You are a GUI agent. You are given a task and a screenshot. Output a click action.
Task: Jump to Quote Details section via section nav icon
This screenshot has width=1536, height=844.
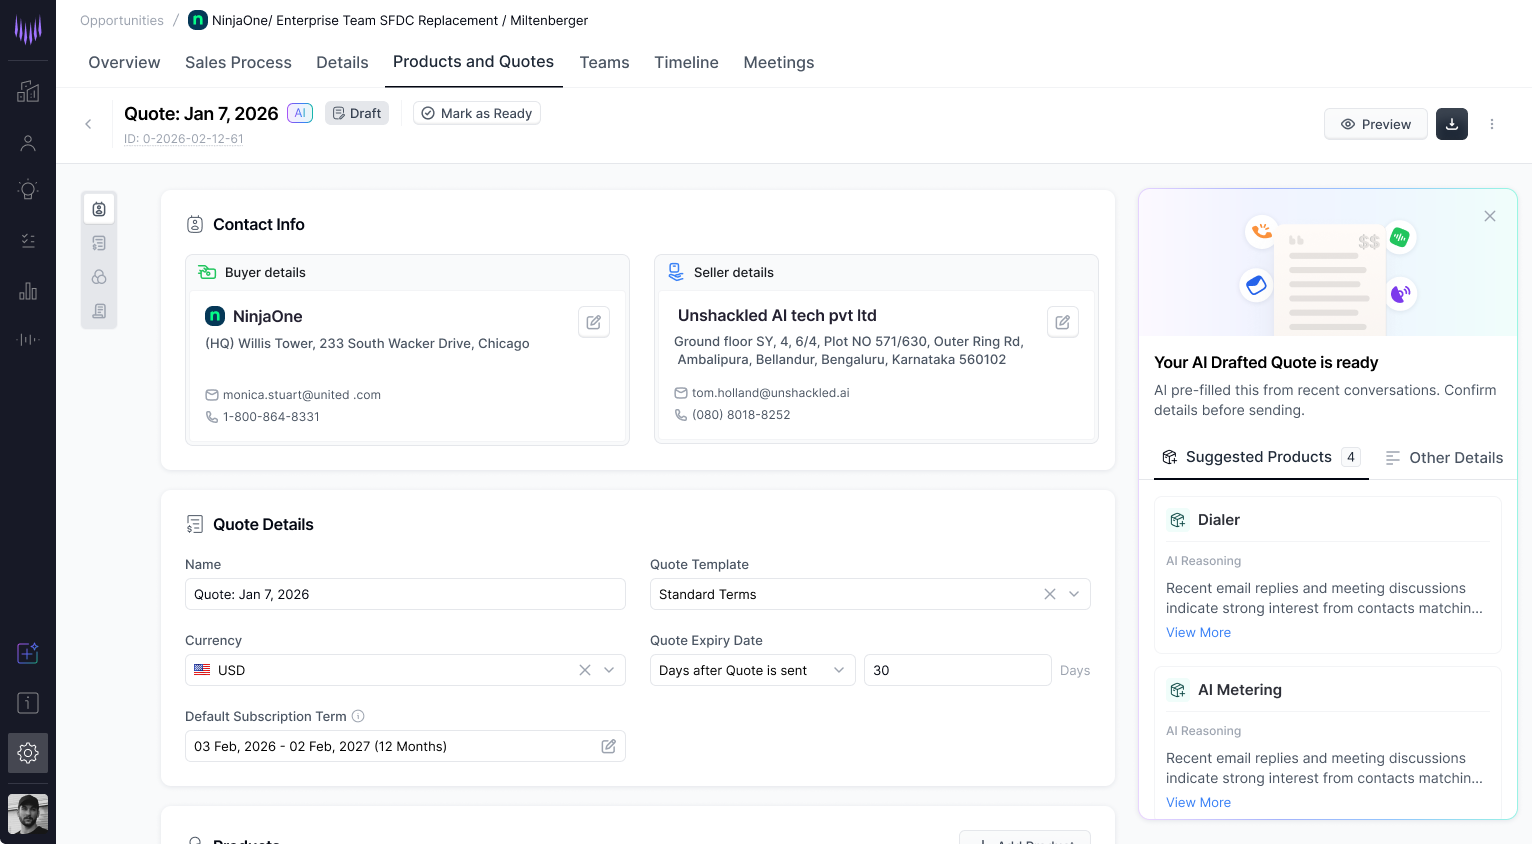click(x=99, y=243)
